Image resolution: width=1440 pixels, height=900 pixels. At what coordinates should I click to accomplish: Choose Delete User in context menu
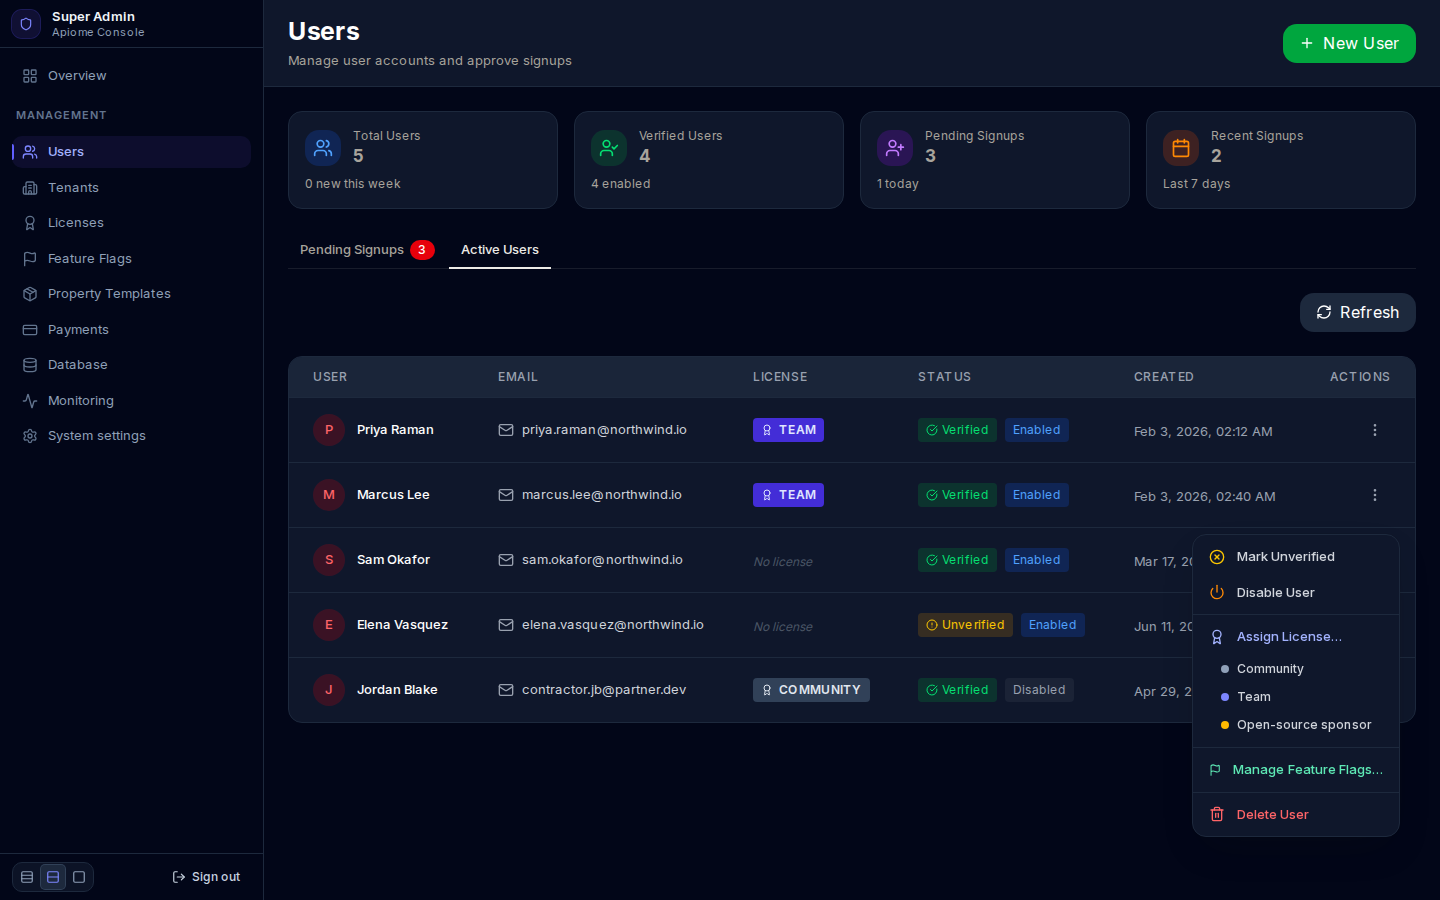coord(1296,815)
